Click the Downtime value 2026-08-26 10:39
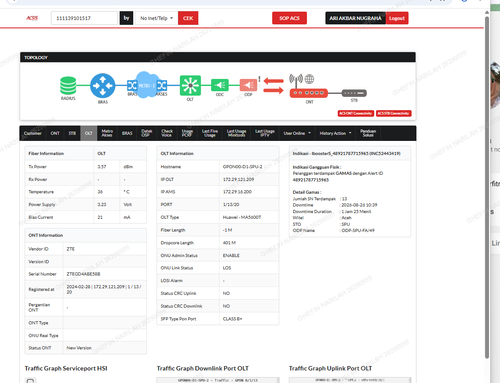This screenshot has width=500, height=383. tap(359, 205)
